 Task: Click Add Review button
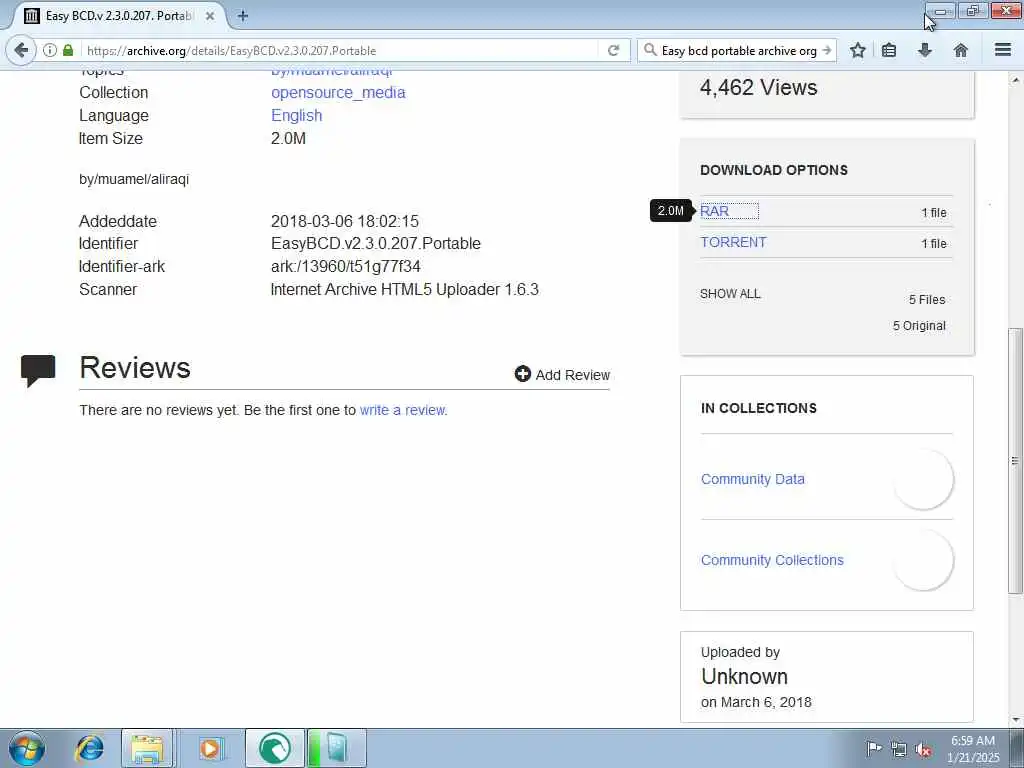[562, 374]
